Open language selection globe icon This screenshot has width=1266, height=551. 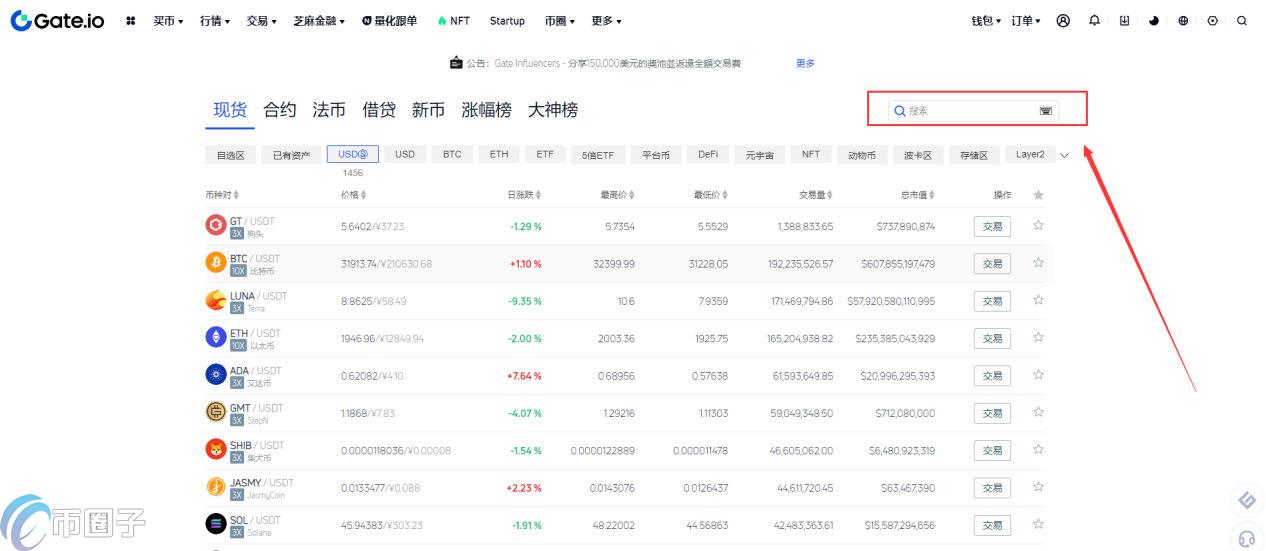coord(1183,20)
